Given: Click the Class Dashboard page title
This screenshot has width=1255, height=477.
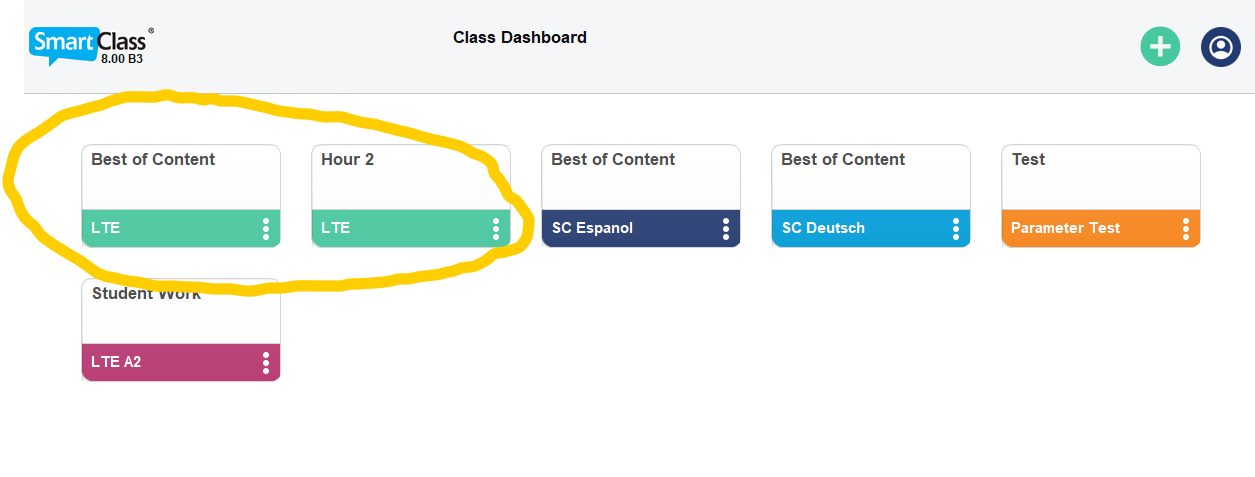Looking at the screenshot, I should 519,38.
